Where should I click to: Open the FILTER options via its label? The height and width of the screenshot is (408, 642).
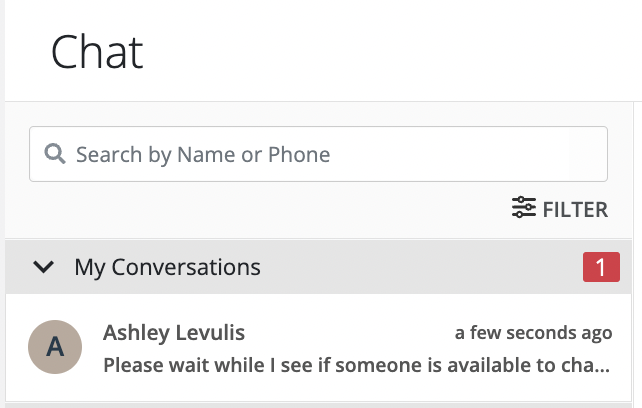click(575, 209)
